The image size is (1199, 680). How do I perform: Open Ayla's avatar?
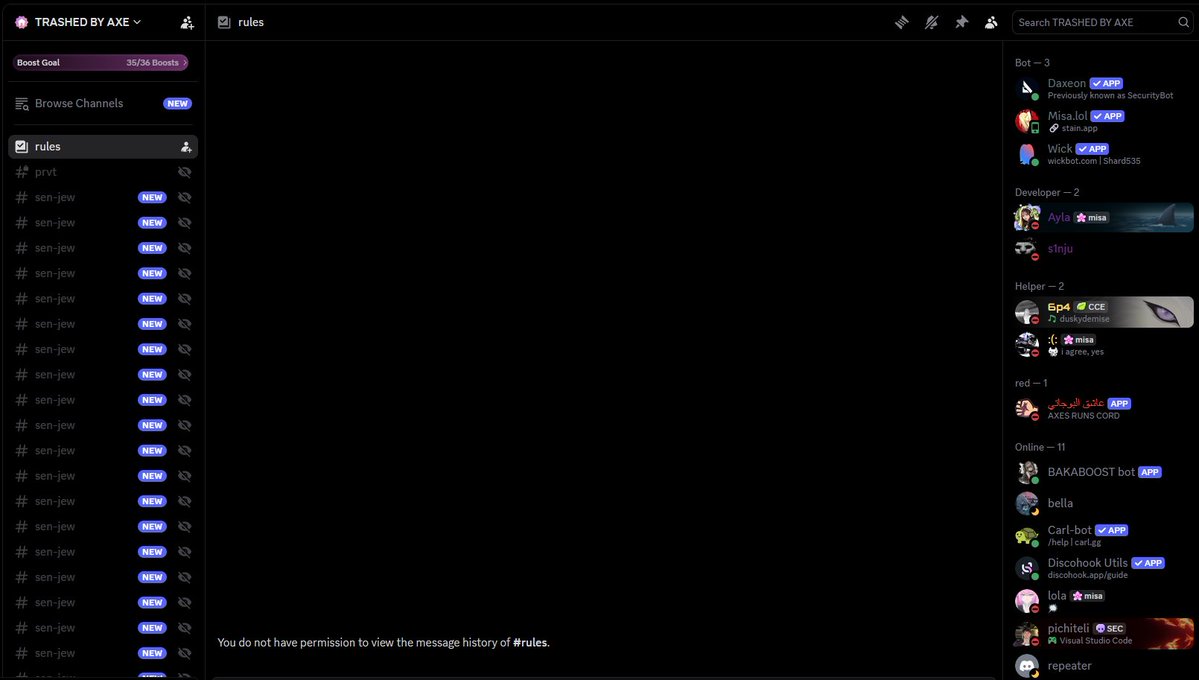point(1027,218)
